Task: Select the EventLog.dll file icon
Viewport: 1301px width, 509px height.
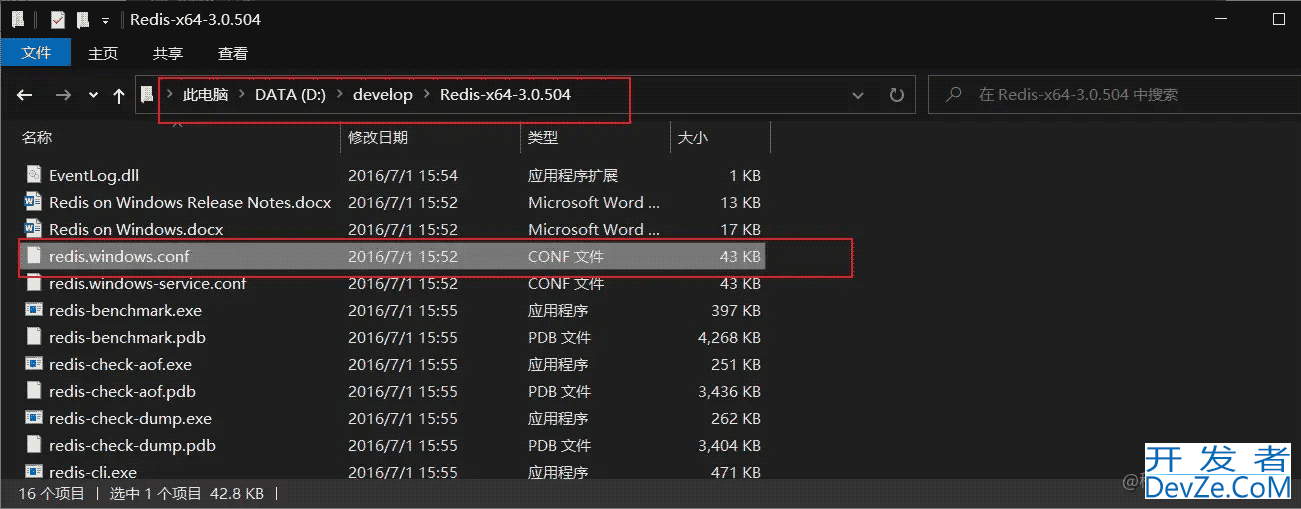Action: (34, 175)
